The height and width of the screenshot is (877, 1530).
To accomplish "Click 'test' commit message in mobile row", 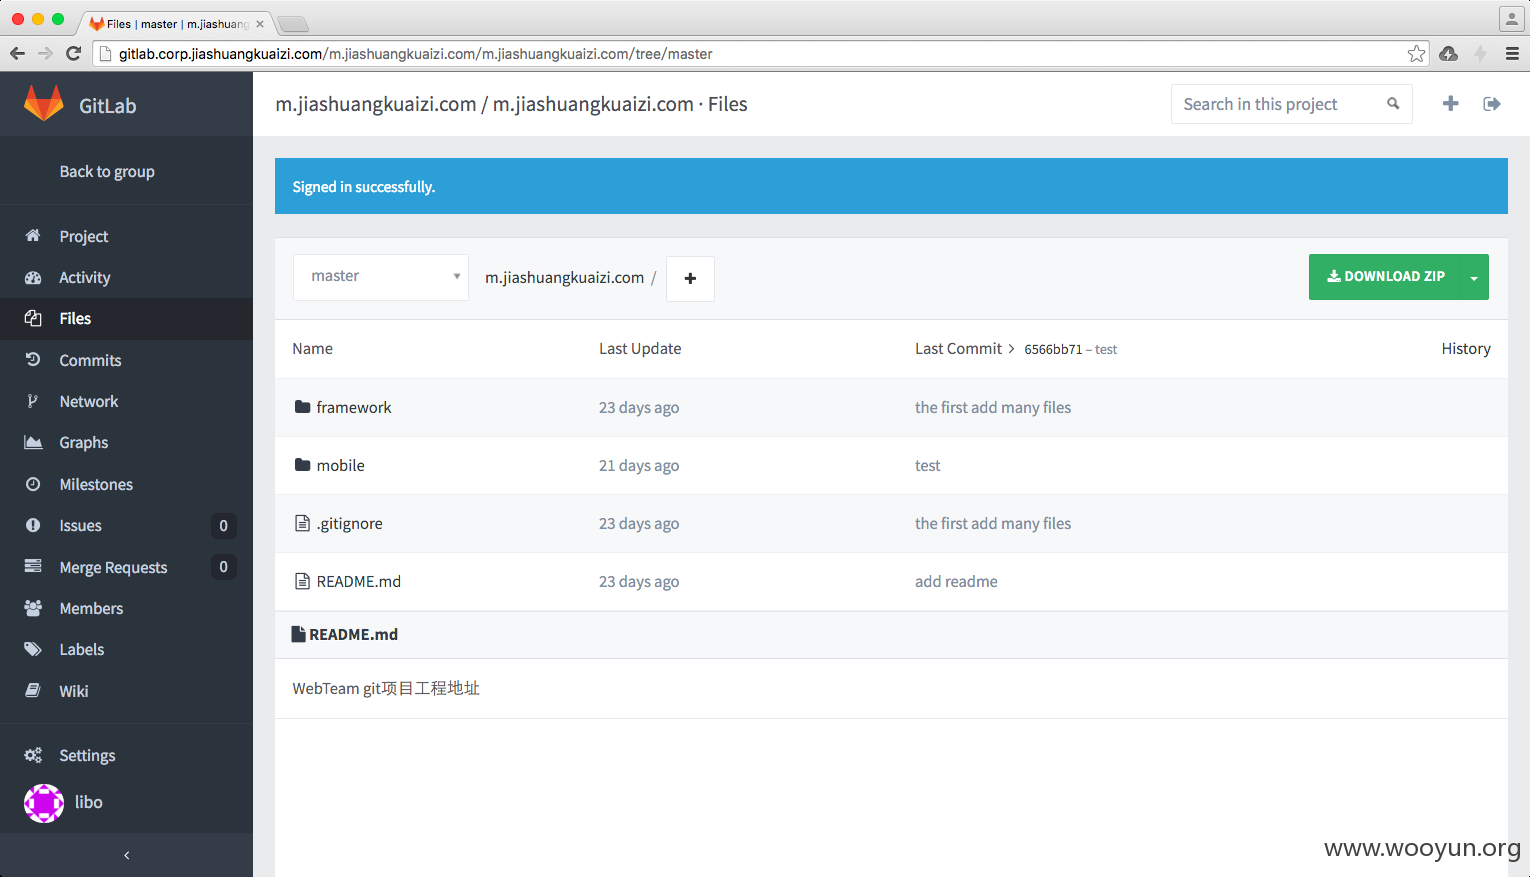I will (x=927, y=465).
